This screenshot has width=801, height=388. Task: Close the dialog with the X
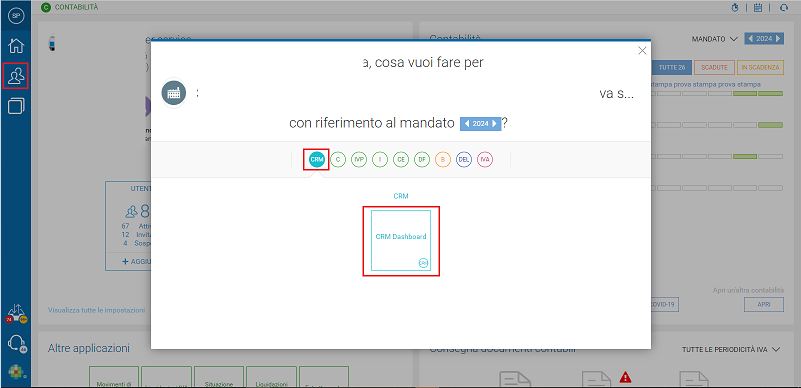click(x=642, y=51)
